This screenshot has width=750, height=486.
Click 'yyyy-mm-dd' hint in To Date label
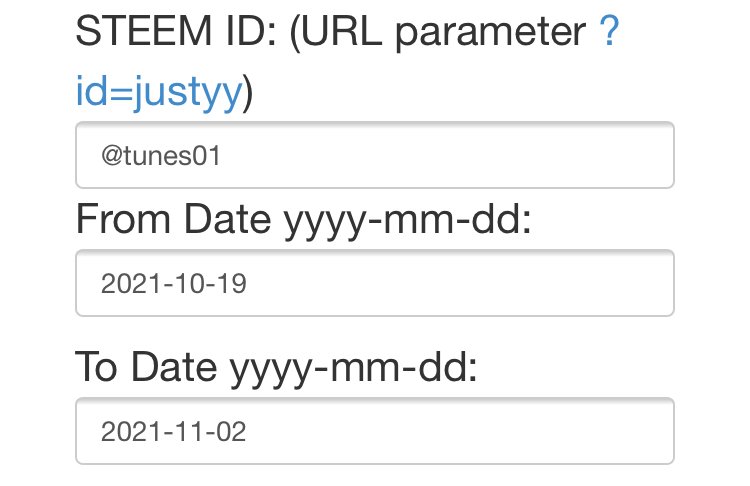click(x=355, y=368)
